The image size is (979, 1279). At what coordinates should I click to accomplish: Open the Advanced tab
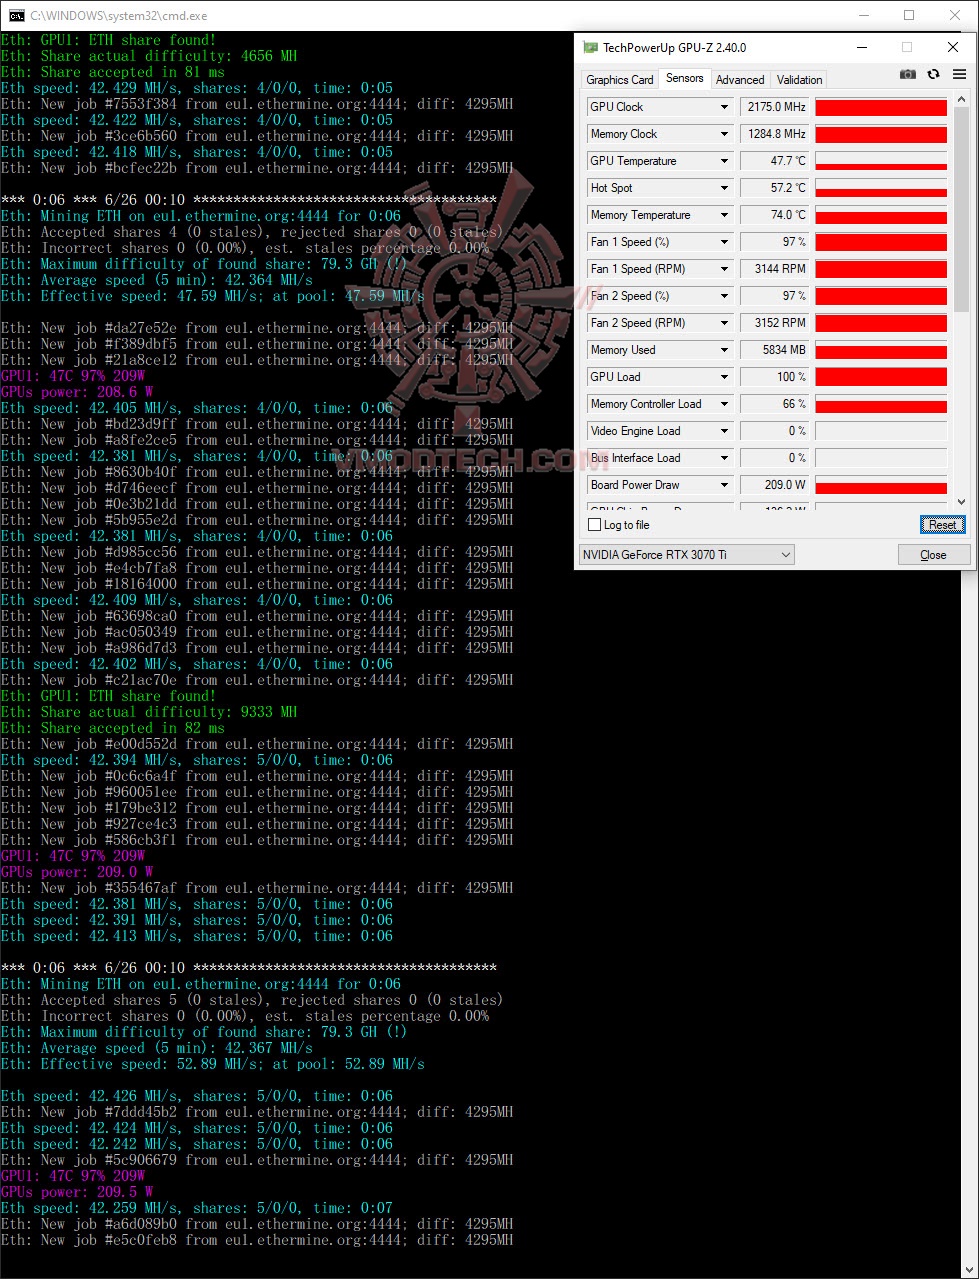point(740,80)
